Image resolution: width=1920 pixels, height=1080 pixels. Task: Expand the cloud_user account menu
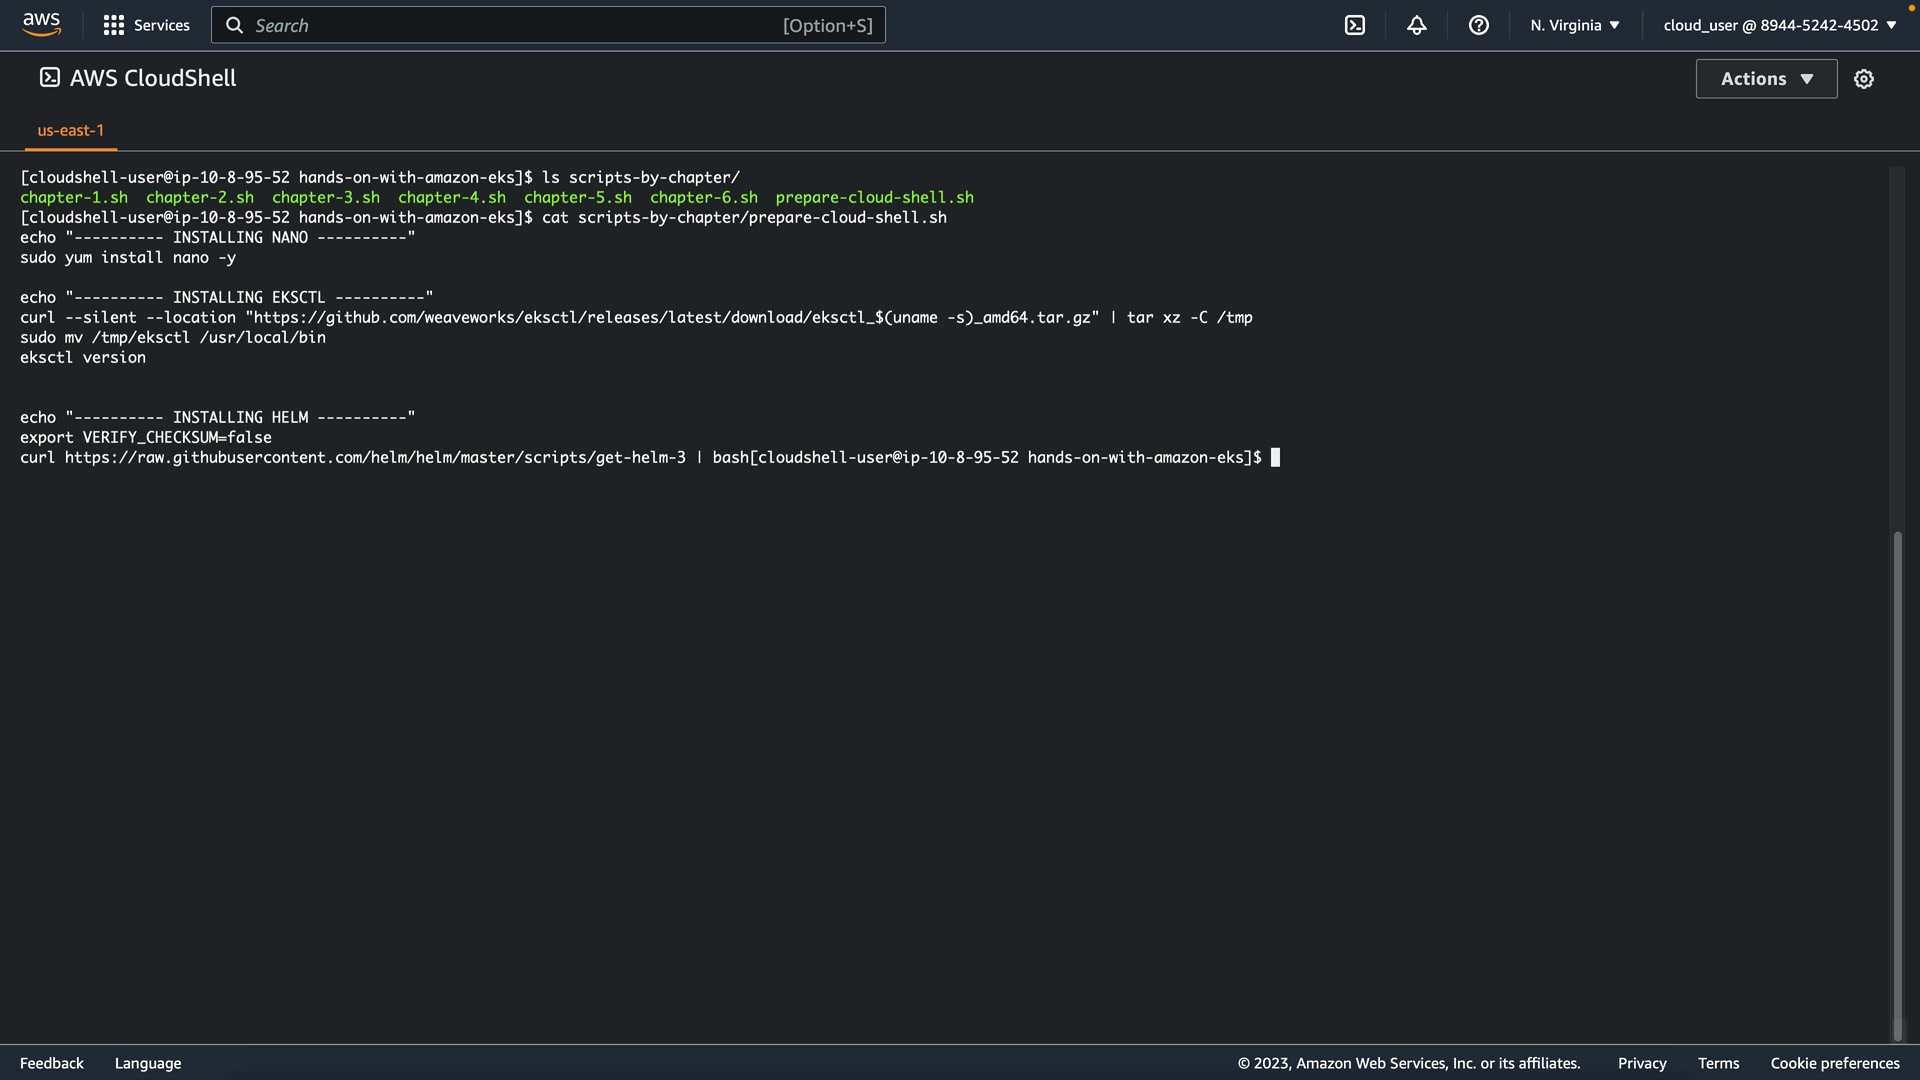[x=1779, y=25]
